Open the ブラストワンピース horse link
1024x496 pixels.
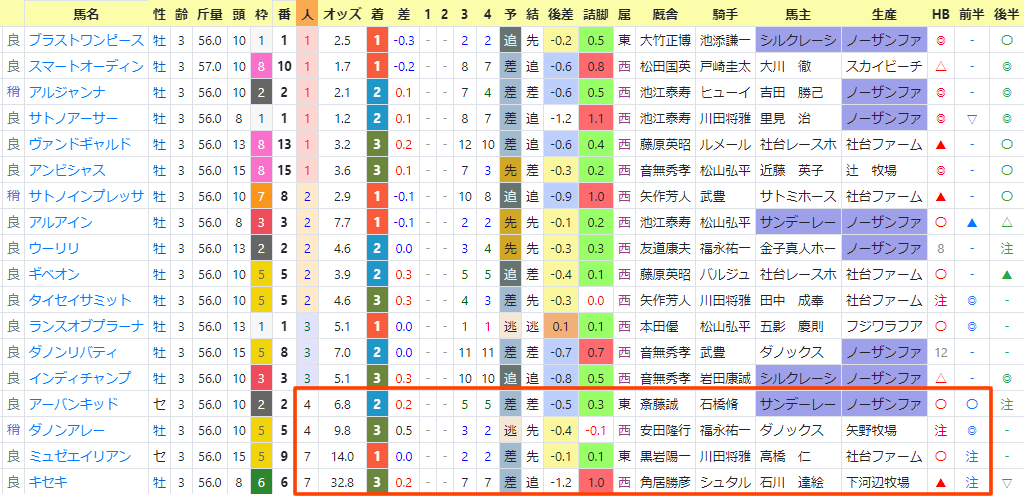[x=86, y=40]
